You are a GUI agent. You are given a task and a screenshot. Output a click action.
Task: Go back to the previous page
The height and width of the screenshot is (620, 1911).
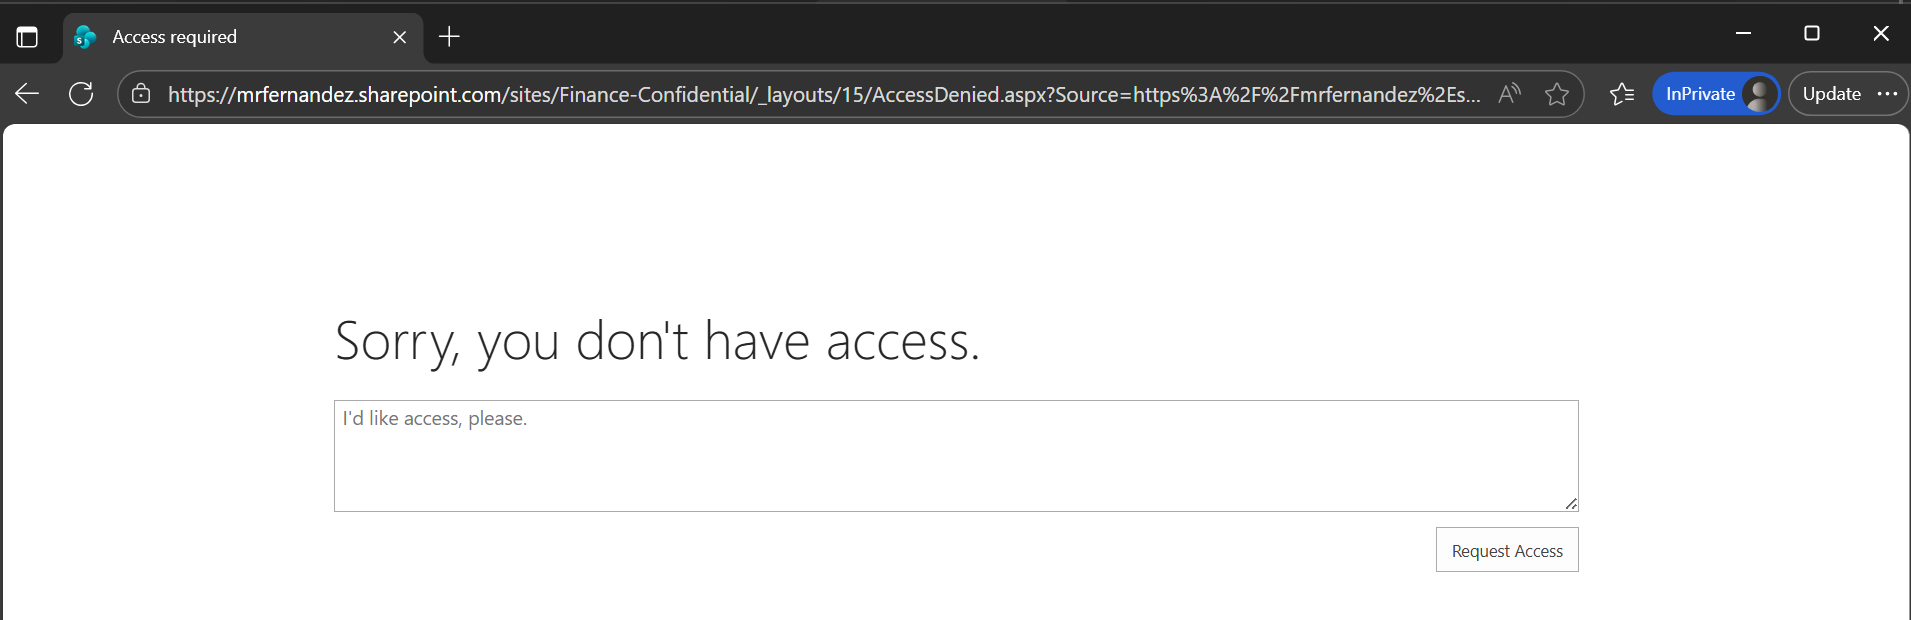click(x=27, y=94)
